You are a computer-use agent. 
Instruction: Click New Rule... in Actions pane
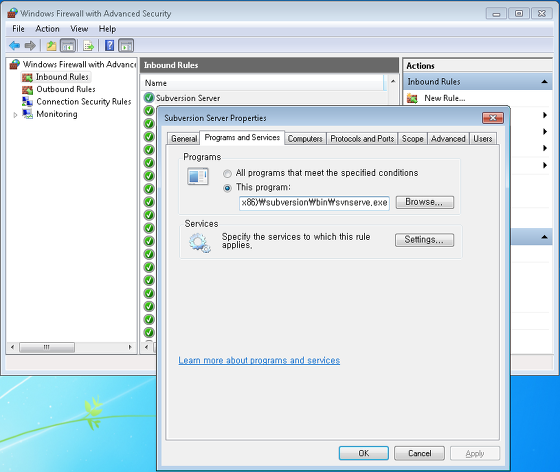445,98
